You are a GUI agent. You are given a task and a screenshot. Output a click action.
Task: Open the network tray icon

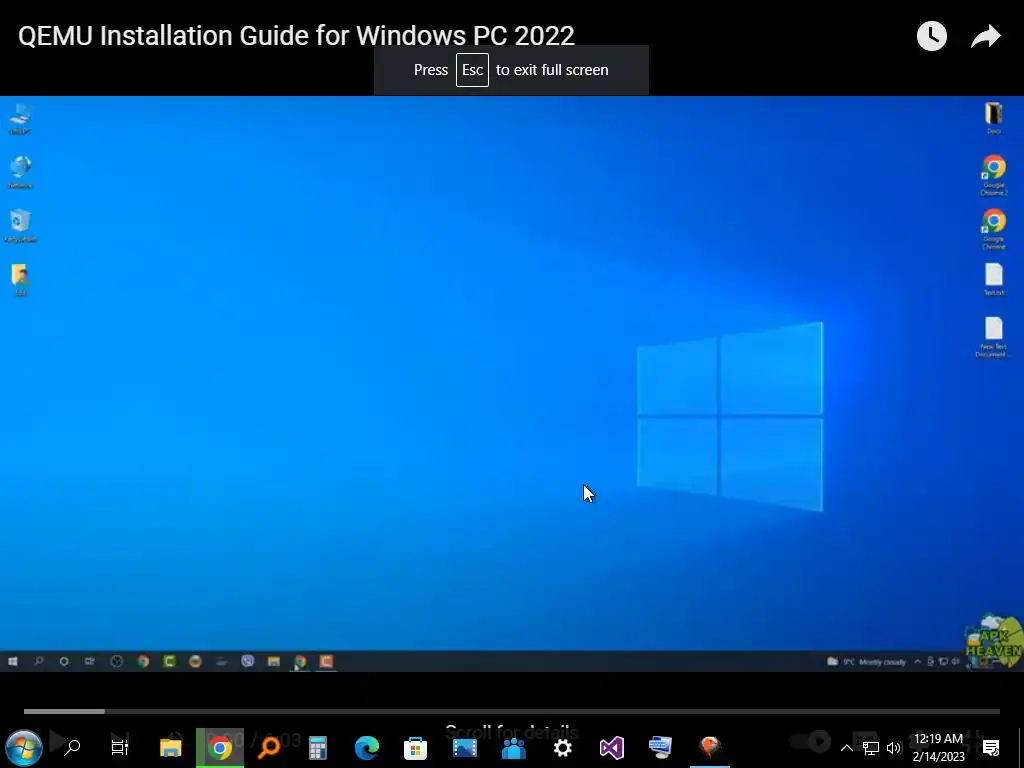click(x=871, y=748)
